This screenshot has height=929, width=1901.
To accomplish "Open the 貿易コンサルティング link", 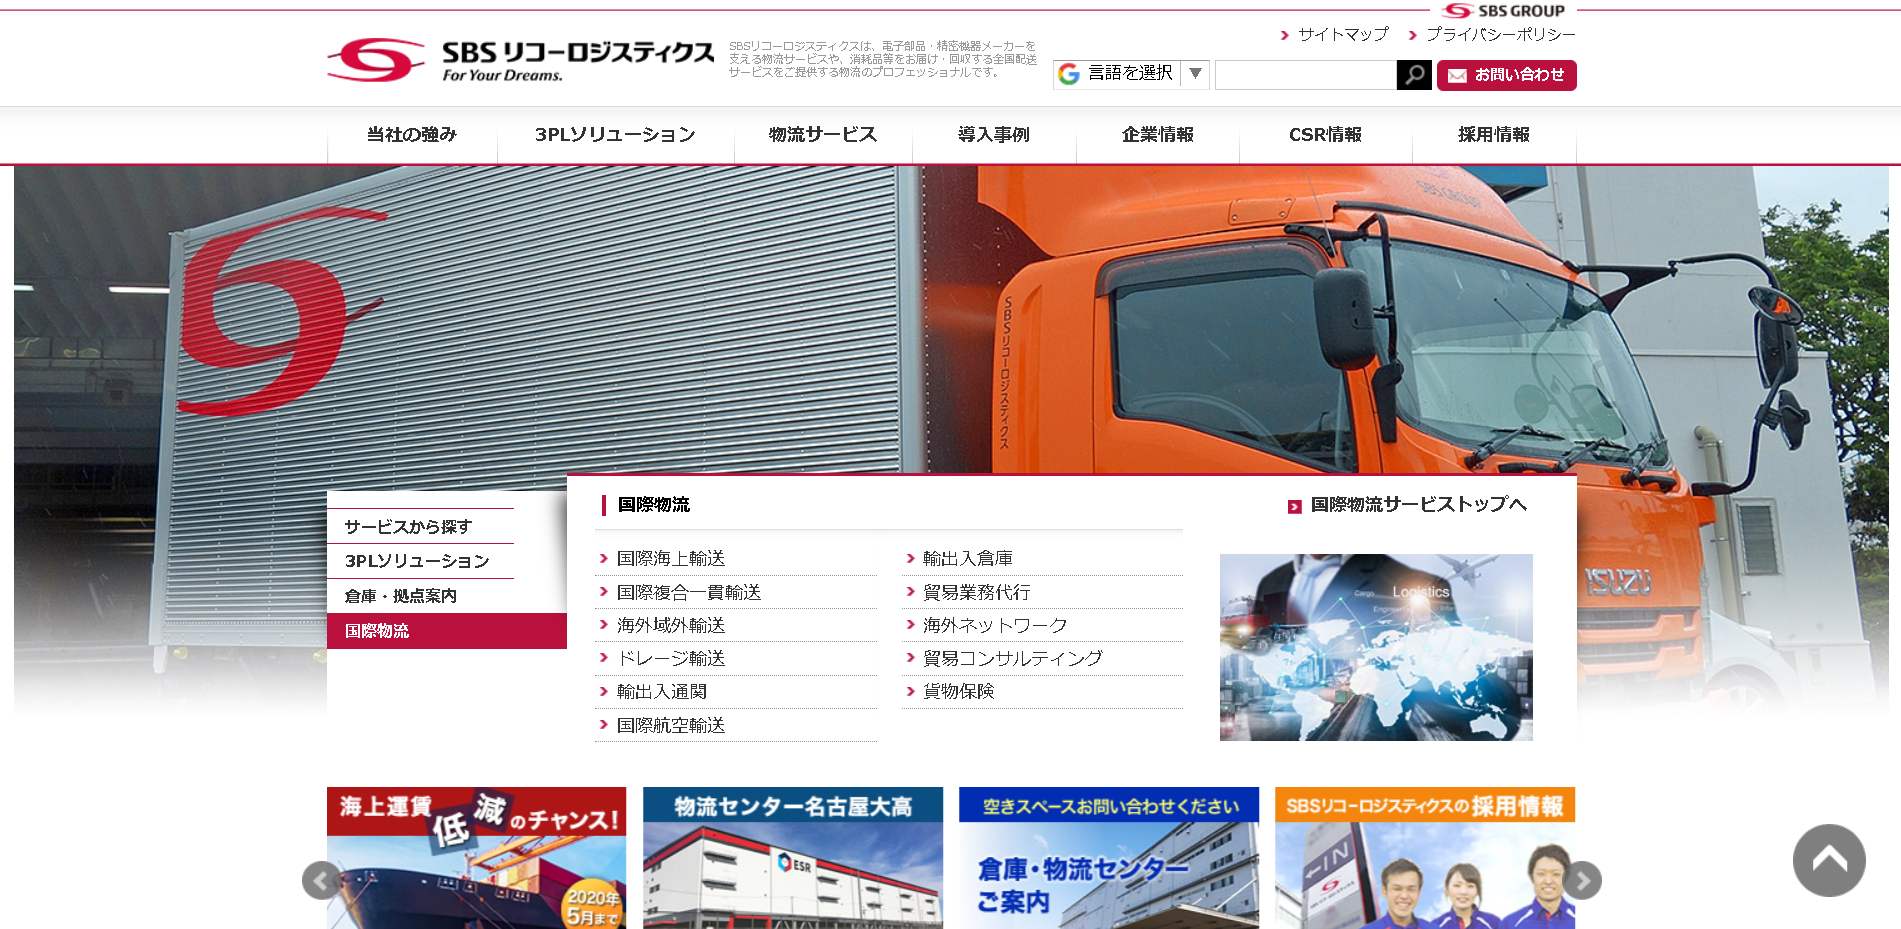I will point(1012,658).
